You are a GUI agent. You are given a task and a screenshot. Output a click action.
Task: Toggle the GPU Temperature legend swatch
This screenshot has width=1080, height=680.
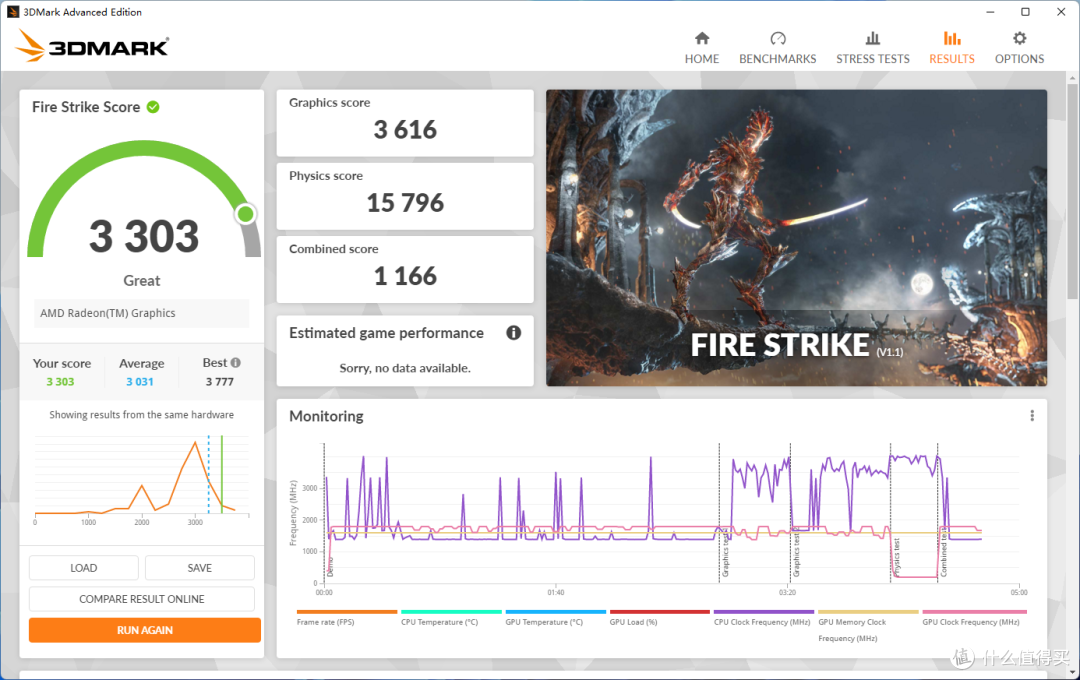click(x=555, y=612)
